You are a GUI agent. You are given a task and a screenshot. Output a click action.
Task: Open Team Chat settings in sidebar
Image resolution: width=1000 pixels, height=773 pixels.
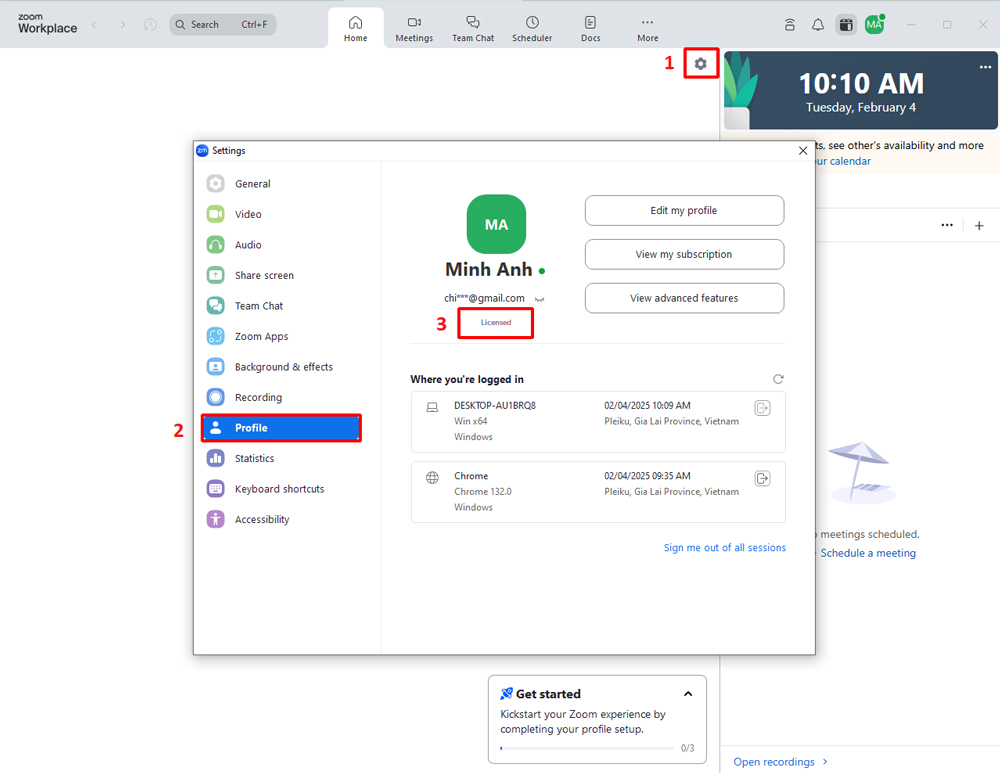click(x=281, y=306)
